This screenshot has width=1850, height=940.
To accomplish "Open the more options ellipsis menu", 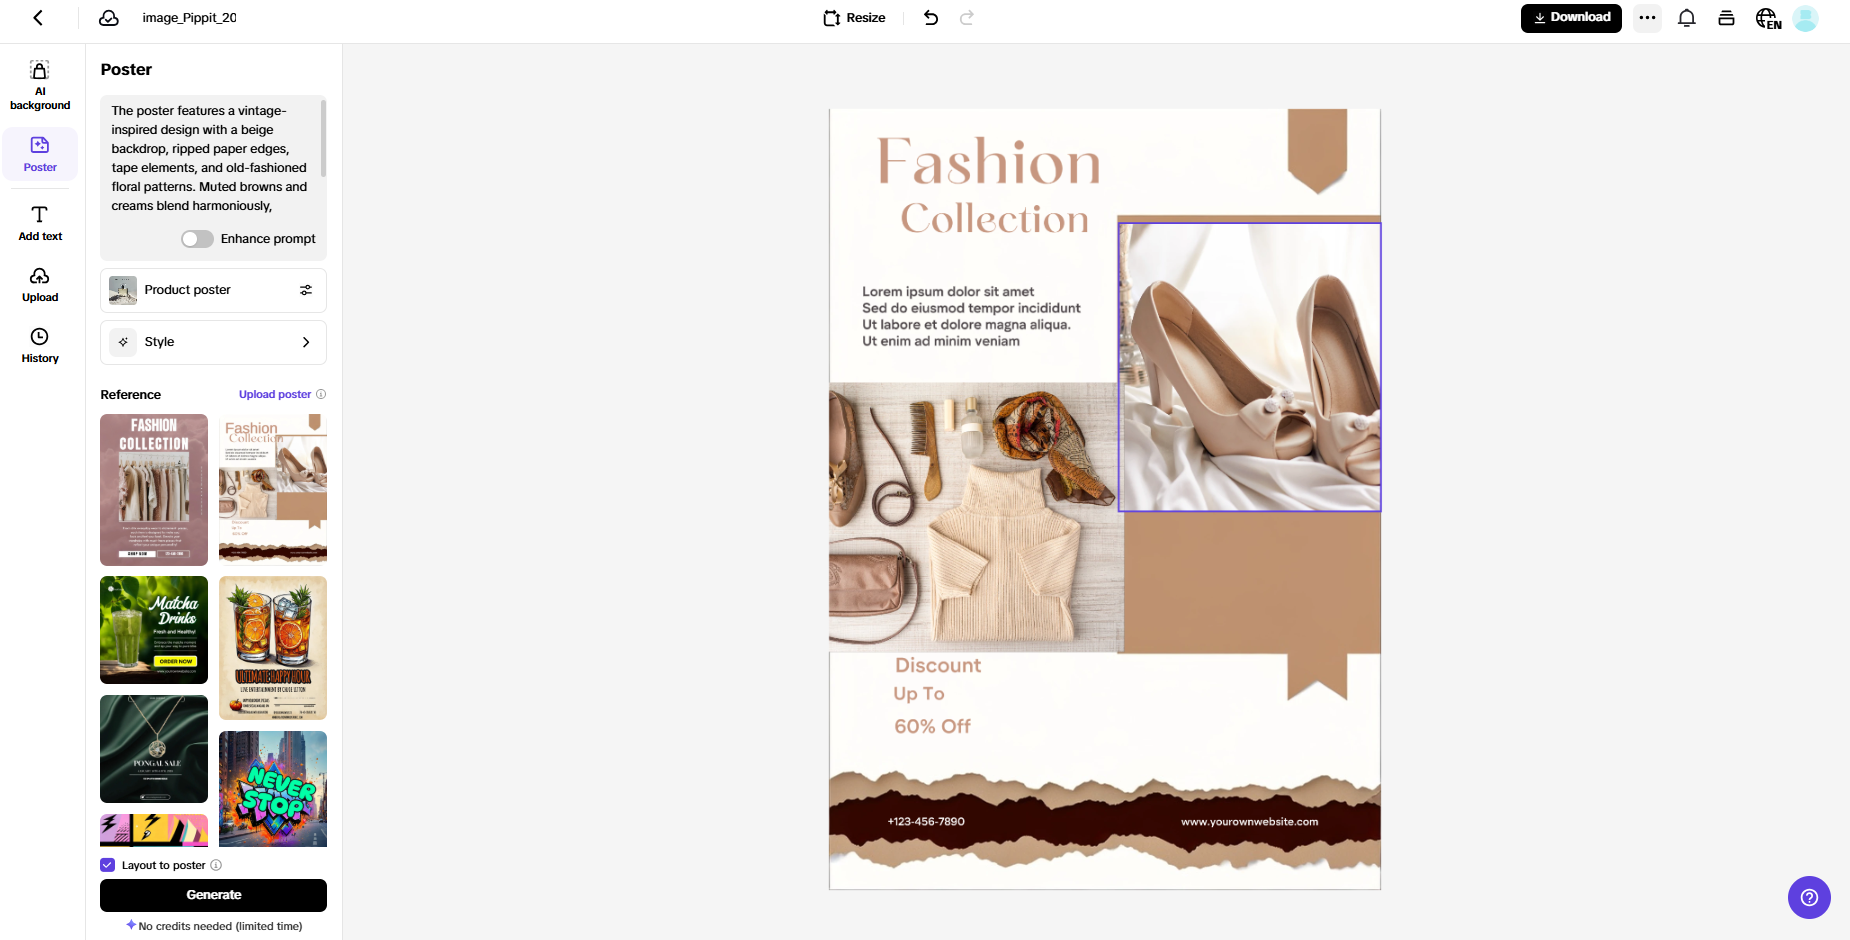I will coord(1647,18).
